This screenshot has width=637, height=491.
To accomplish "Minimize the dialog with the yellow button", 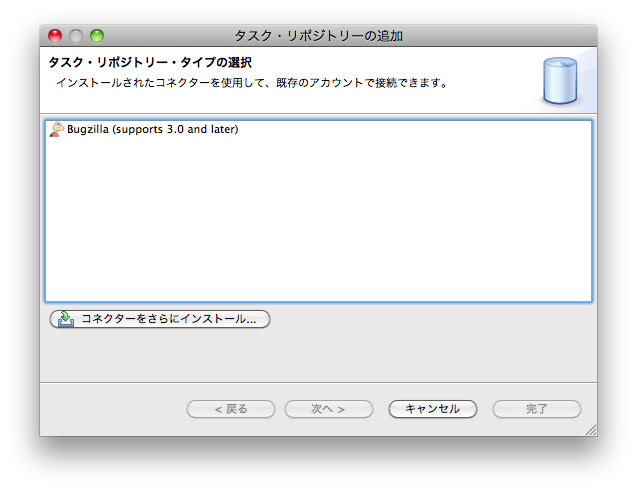I will pyautogui.click(x=76, y=36).
